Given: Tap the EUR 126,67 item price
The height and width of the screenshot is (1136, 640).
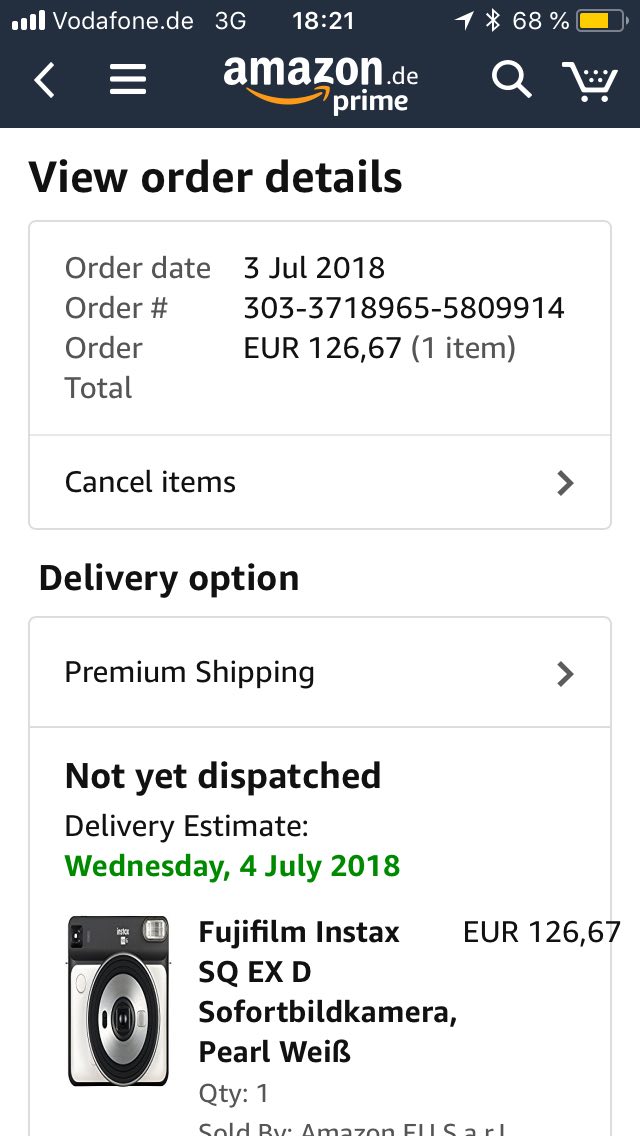Looking at the screenshot, I should [x=541, y=932].
